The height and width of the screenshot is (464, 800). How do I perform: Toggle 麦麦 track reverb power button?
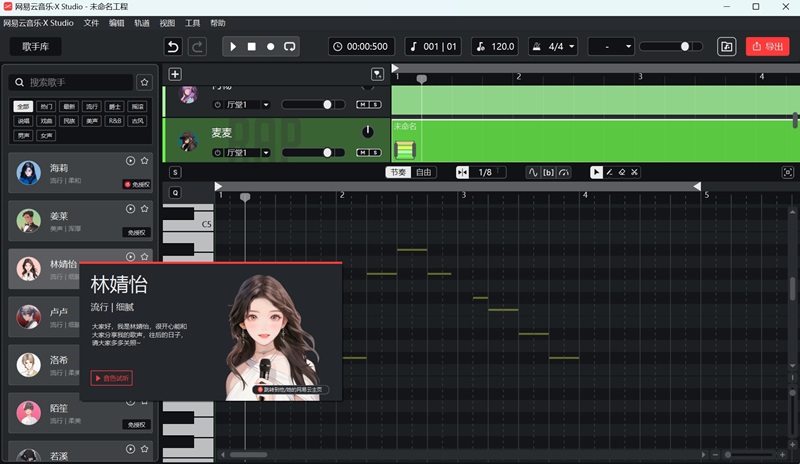point(218,153)
